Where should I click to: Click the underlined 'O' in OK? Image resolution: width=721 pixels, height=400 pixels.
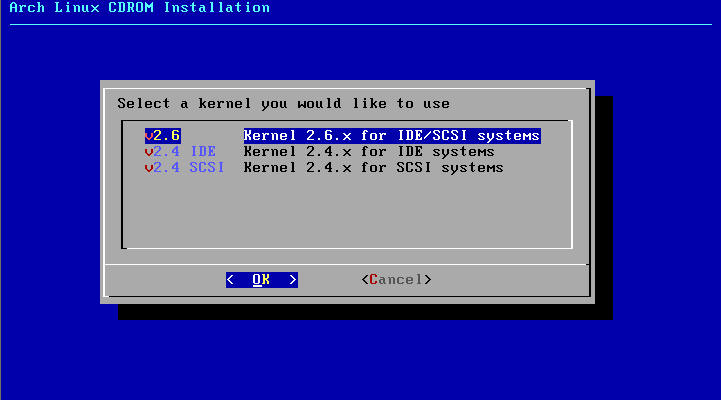(257, 280)
